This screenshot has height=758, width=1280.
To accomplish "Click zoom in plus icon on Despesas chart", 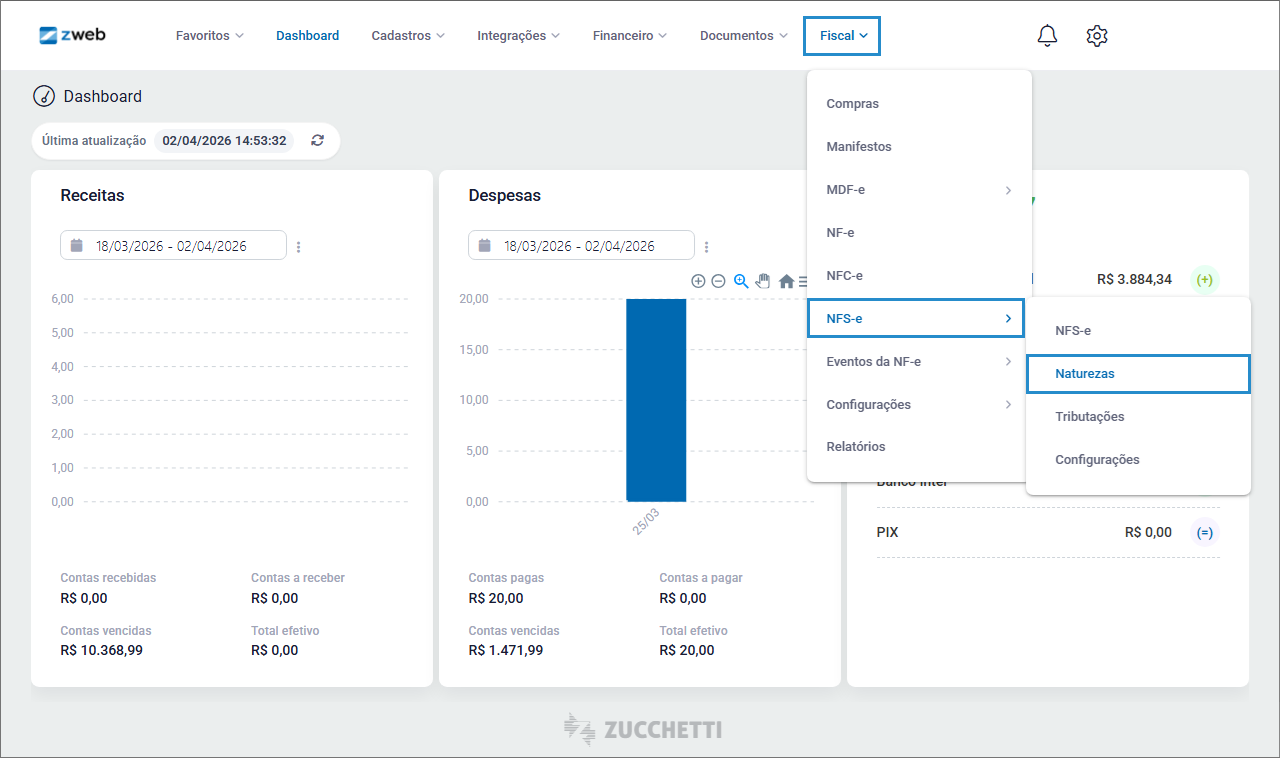I will pyautogui.click(x=698, y=281).
